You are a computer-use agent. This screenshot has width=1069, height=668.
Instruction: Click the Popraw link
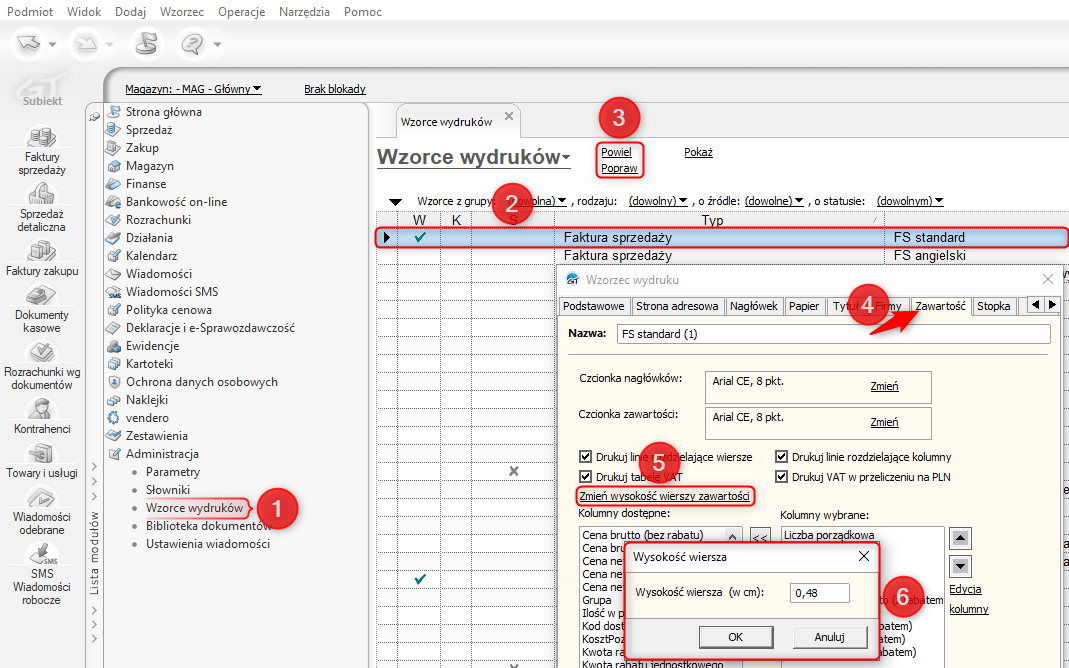(619, 168)
